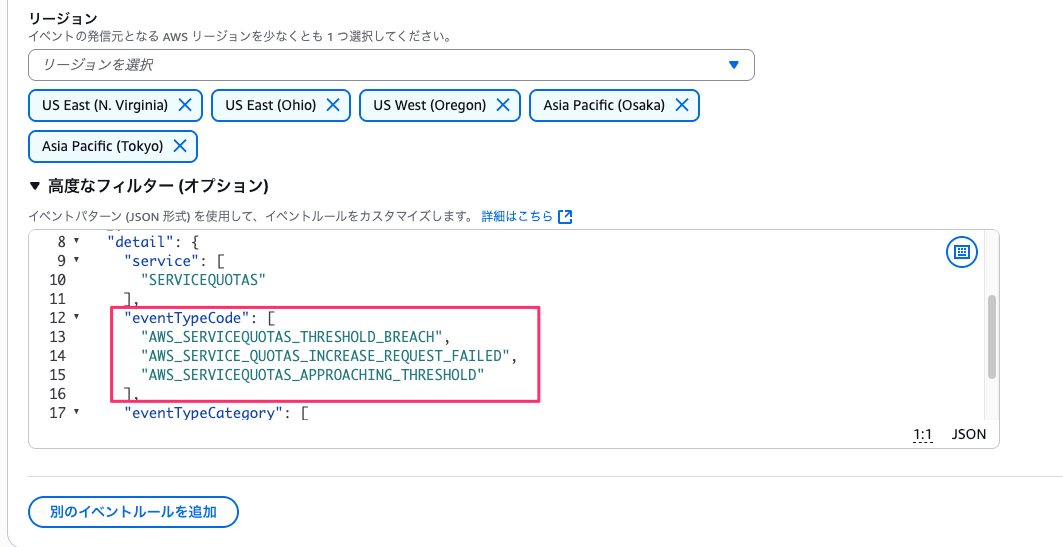Open the リージョンを選択 dropdown arrow

[733, 65]
